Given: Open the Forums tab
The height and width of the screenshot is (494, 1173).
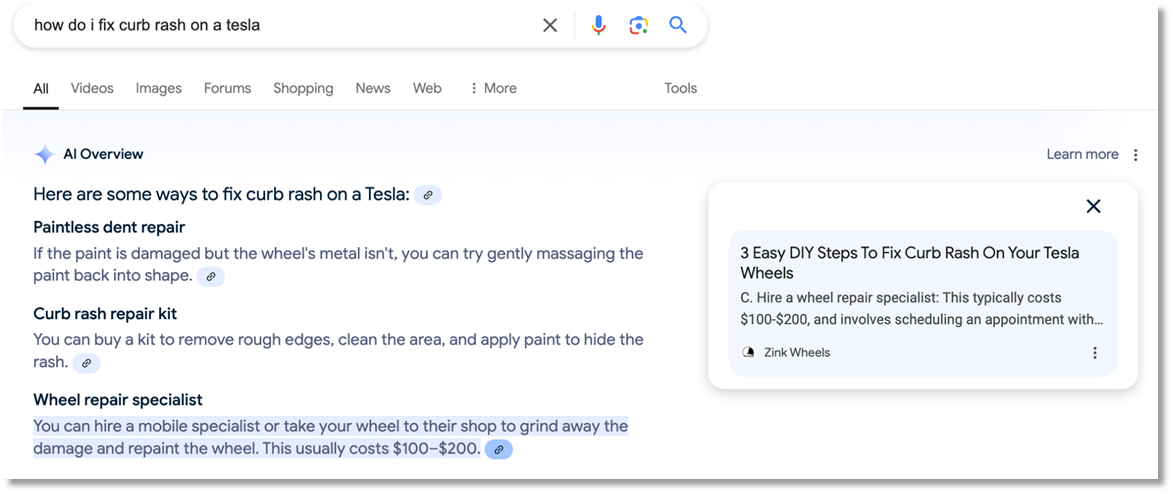Looking at the screenshot, I should [227, 88].
